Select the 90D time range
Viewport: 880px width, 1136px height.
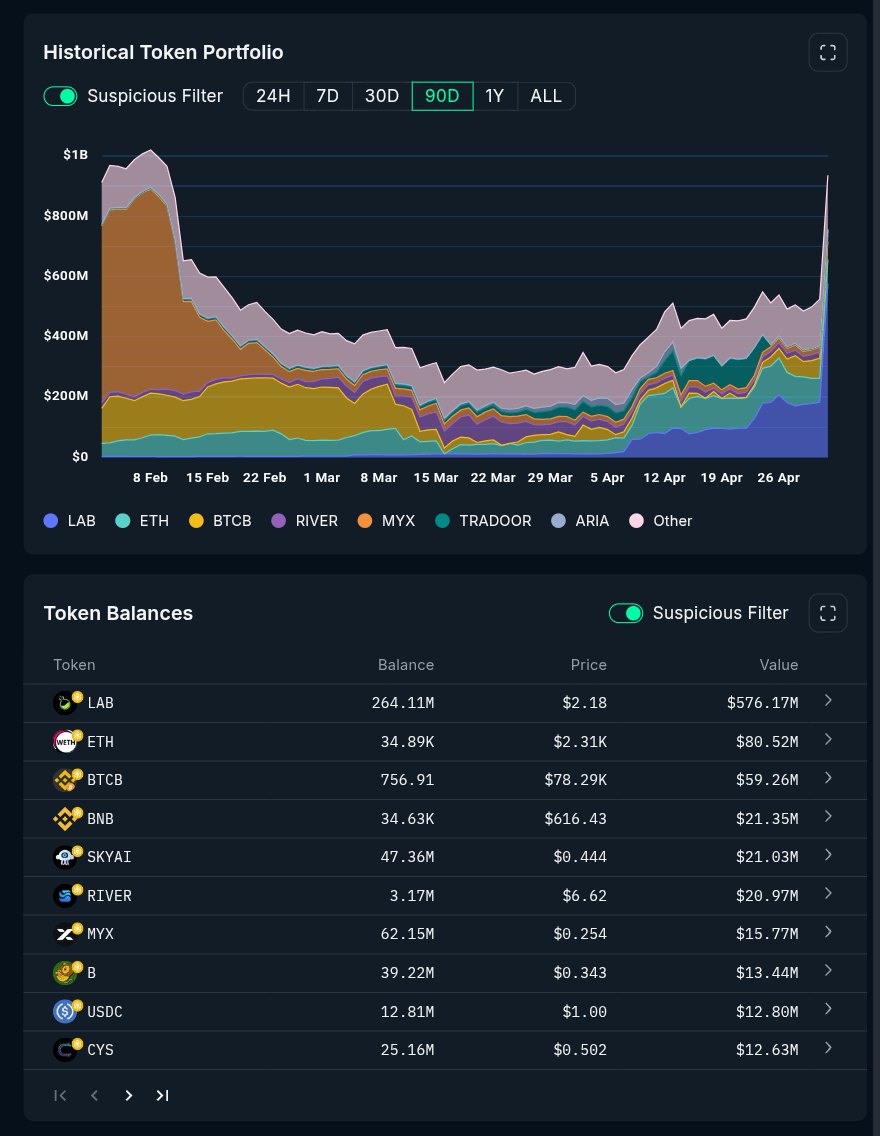443,96
